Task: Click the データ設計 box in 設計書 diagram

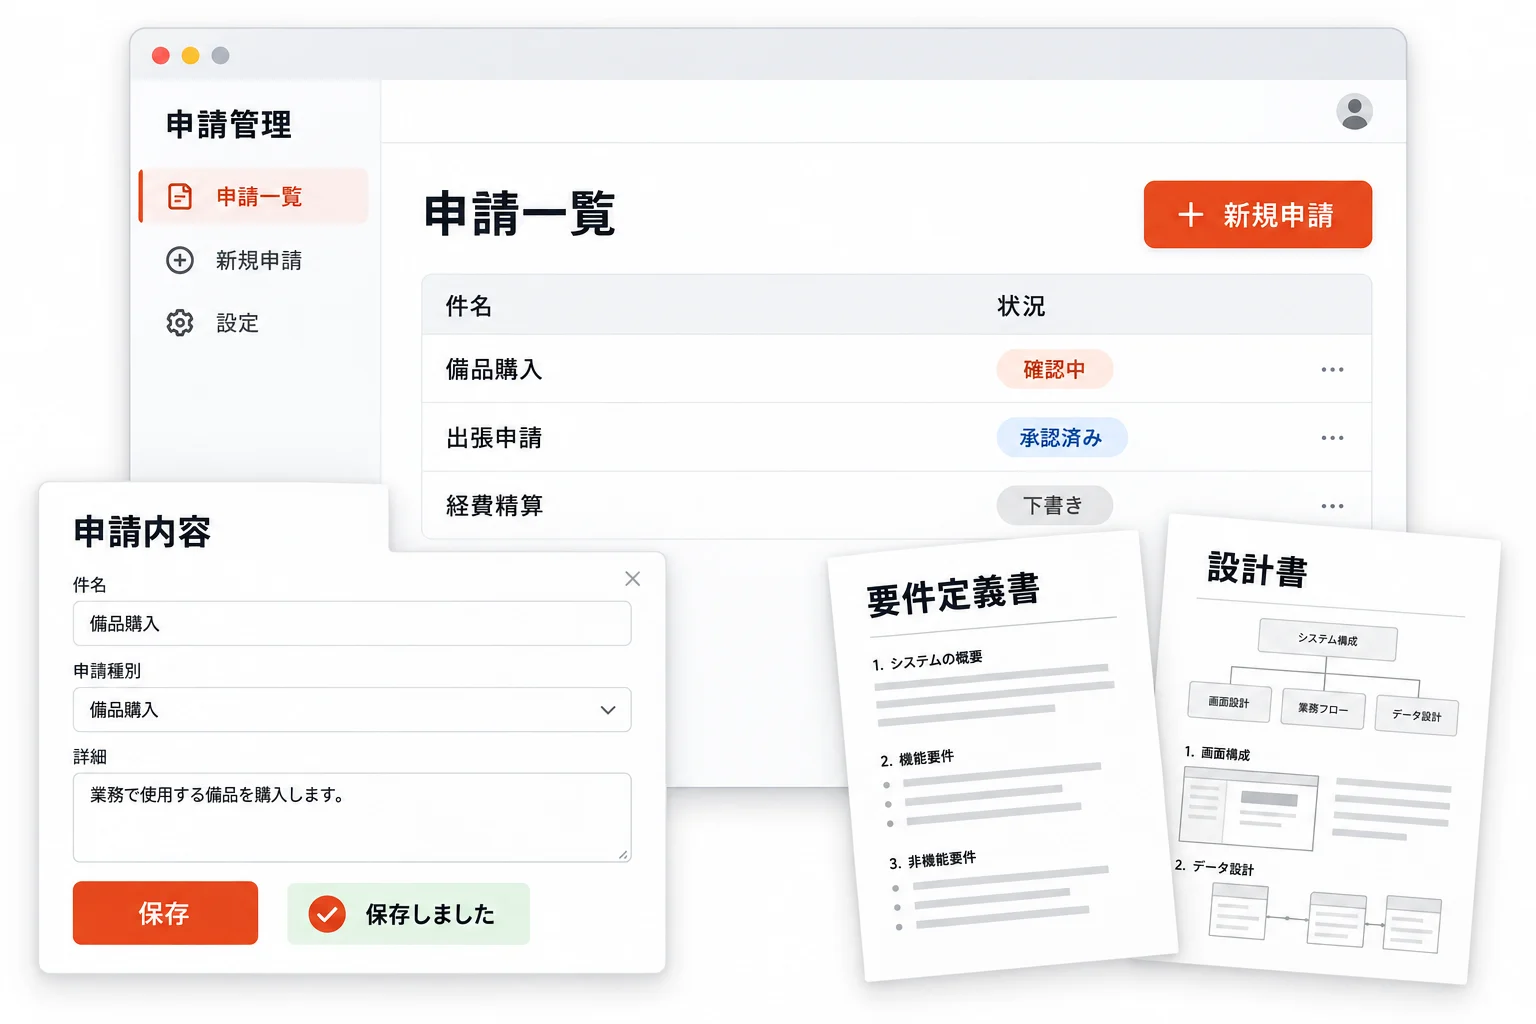Action: click(x=1416, y=715)
